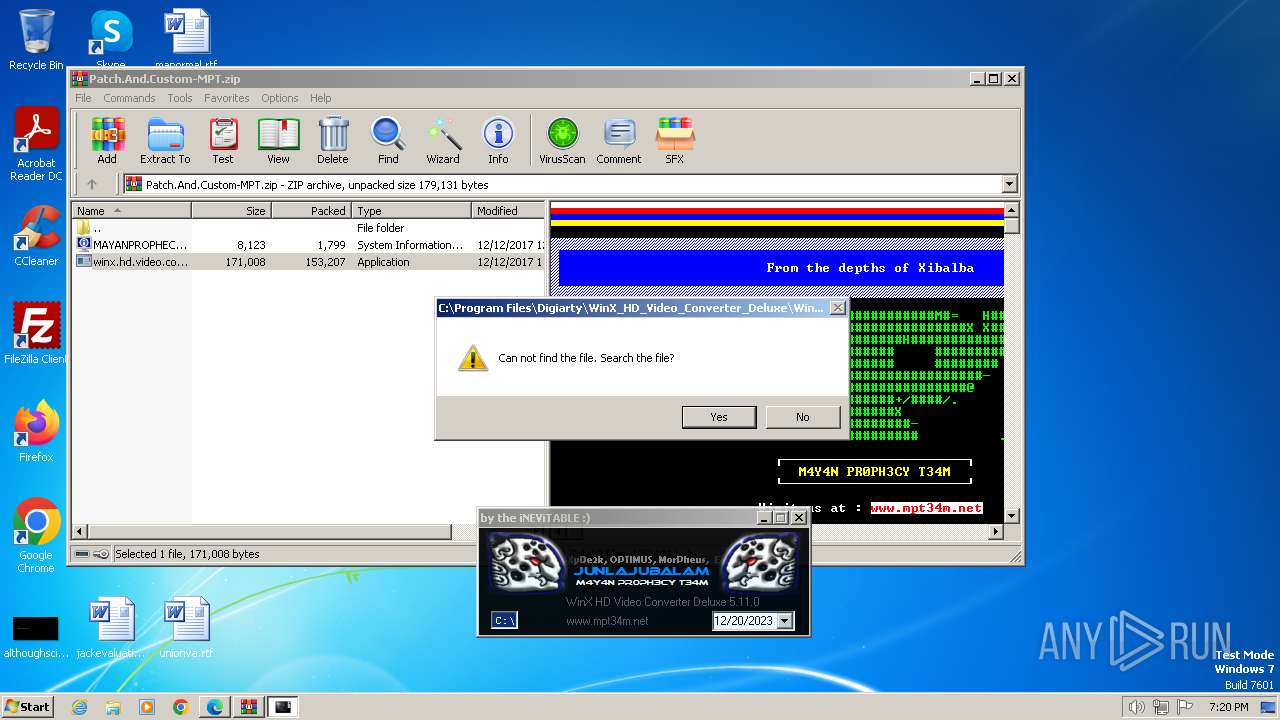Click Yes in the file search dialog

click(x=719, y=417)
